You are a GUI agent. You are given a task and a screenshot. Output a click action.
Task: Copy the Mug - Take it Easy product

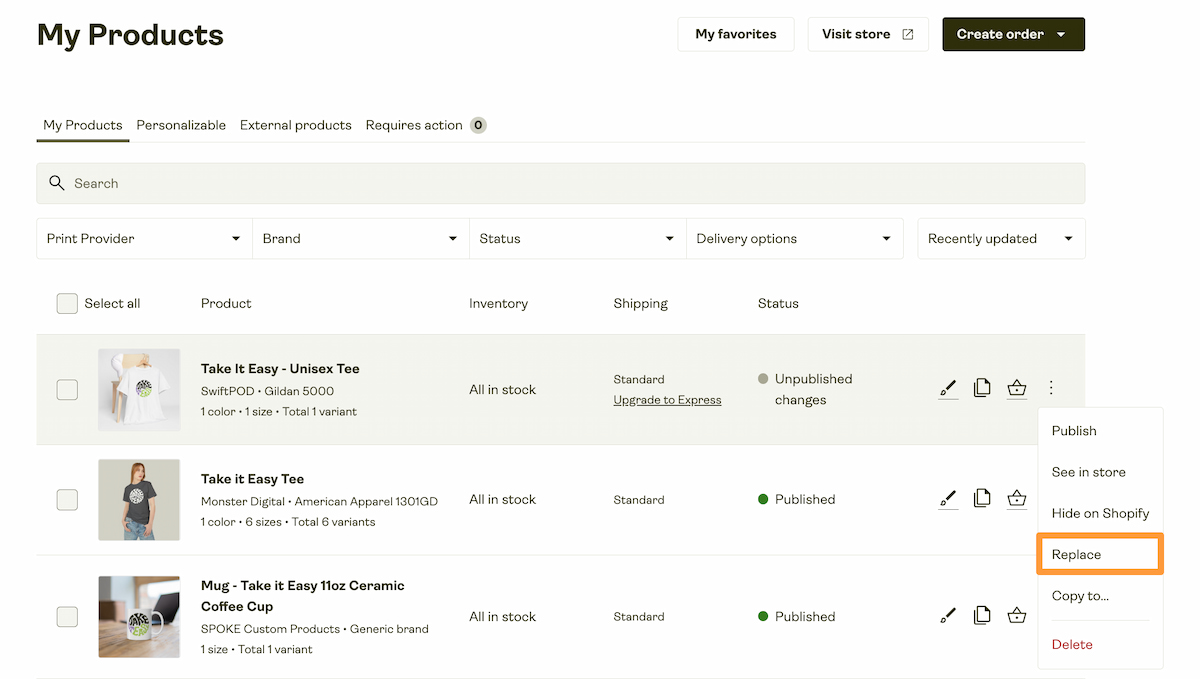coord(982,615)
